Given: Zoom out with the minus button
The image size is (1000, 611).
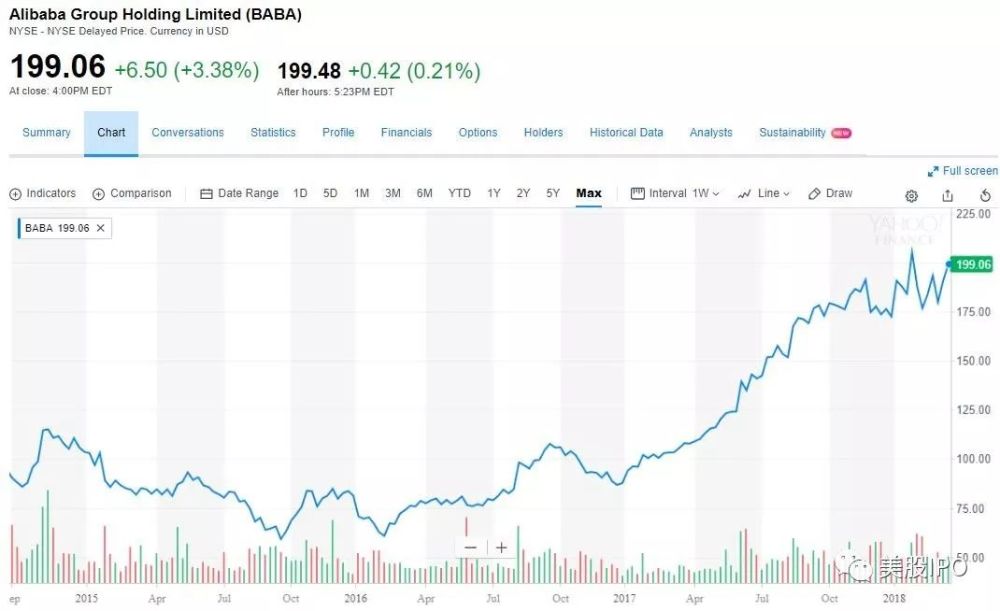Looking at the screenshot, I should pos(471,548).
